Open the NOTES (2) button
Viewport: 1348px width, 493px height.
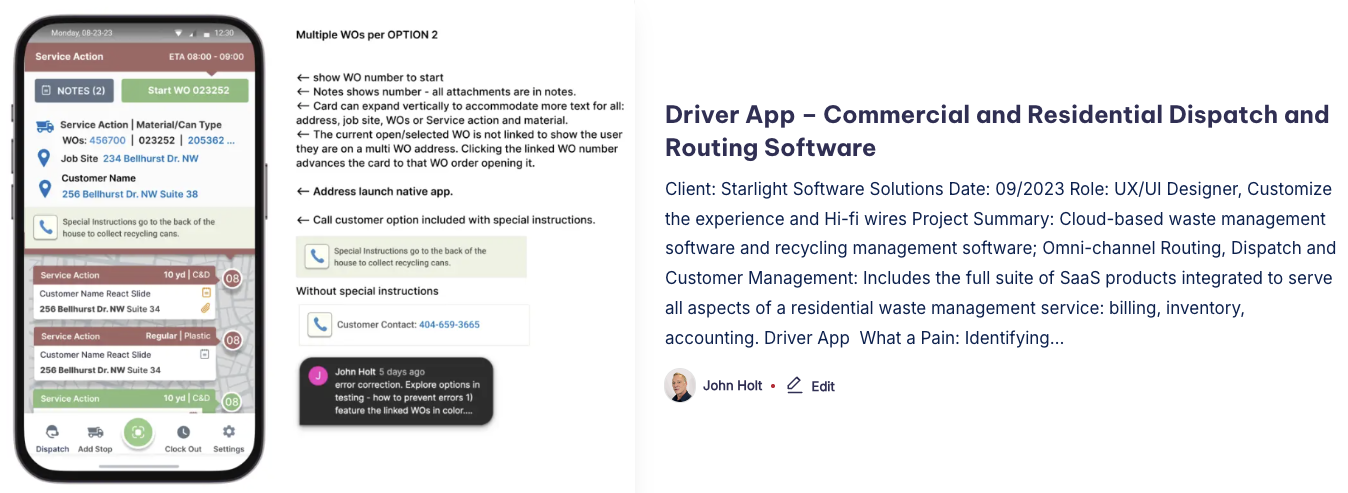click(x=75, y=90)
